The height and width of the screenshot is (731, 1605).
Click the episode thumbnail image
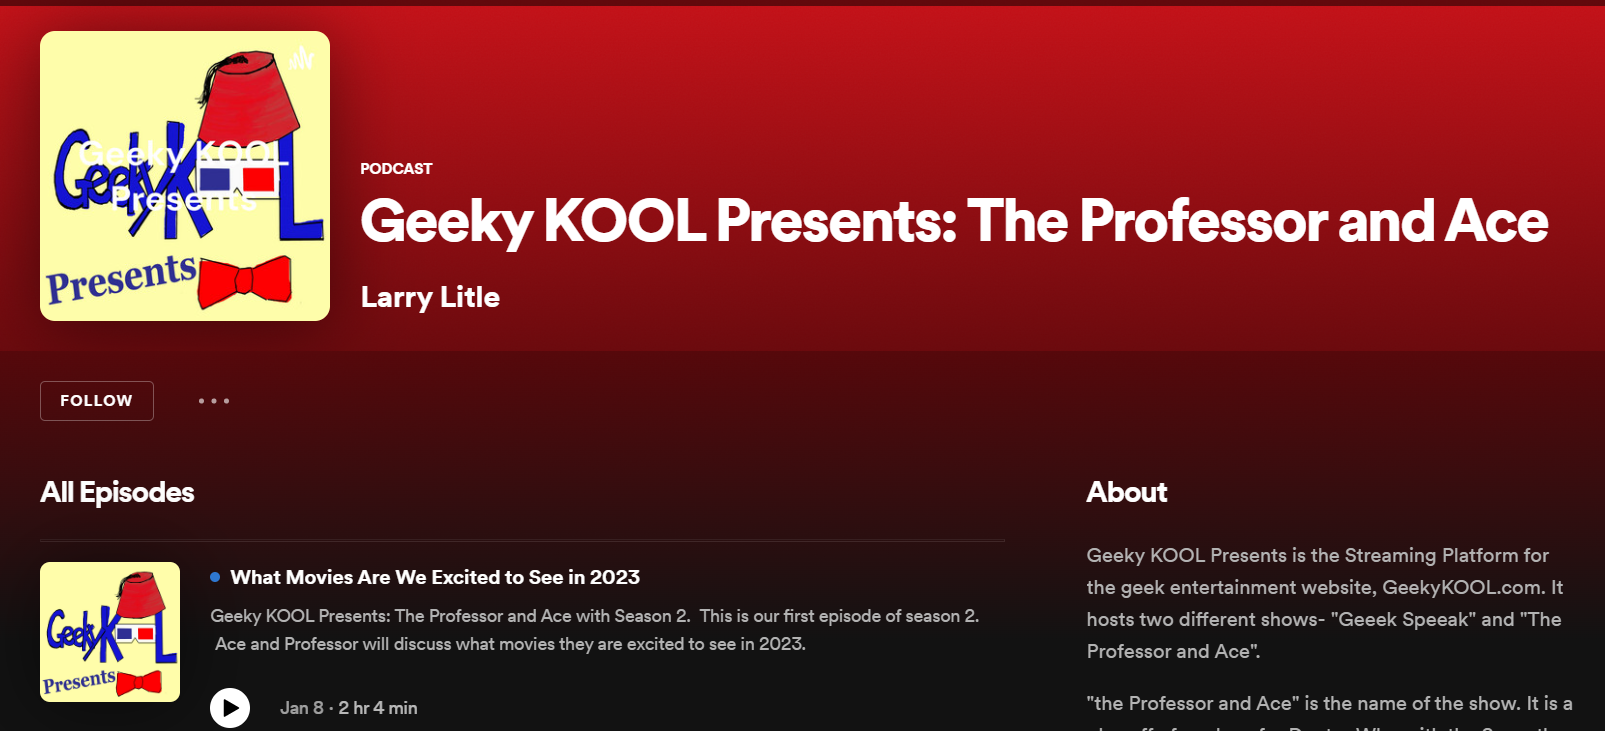point(109,631)
